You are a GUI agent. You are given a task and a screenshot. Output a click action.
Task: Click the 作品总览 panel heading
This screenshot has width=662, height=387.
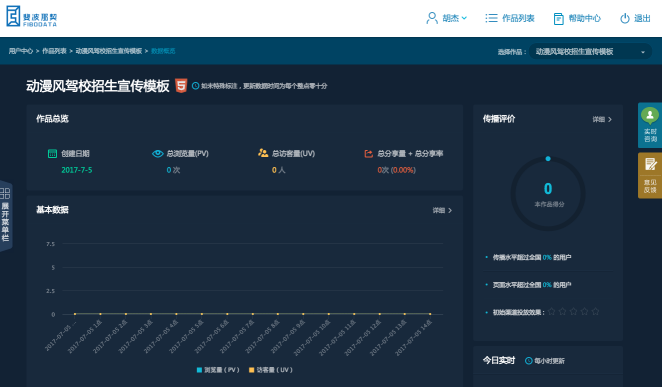pyautogui.click(x=52, y=119)
